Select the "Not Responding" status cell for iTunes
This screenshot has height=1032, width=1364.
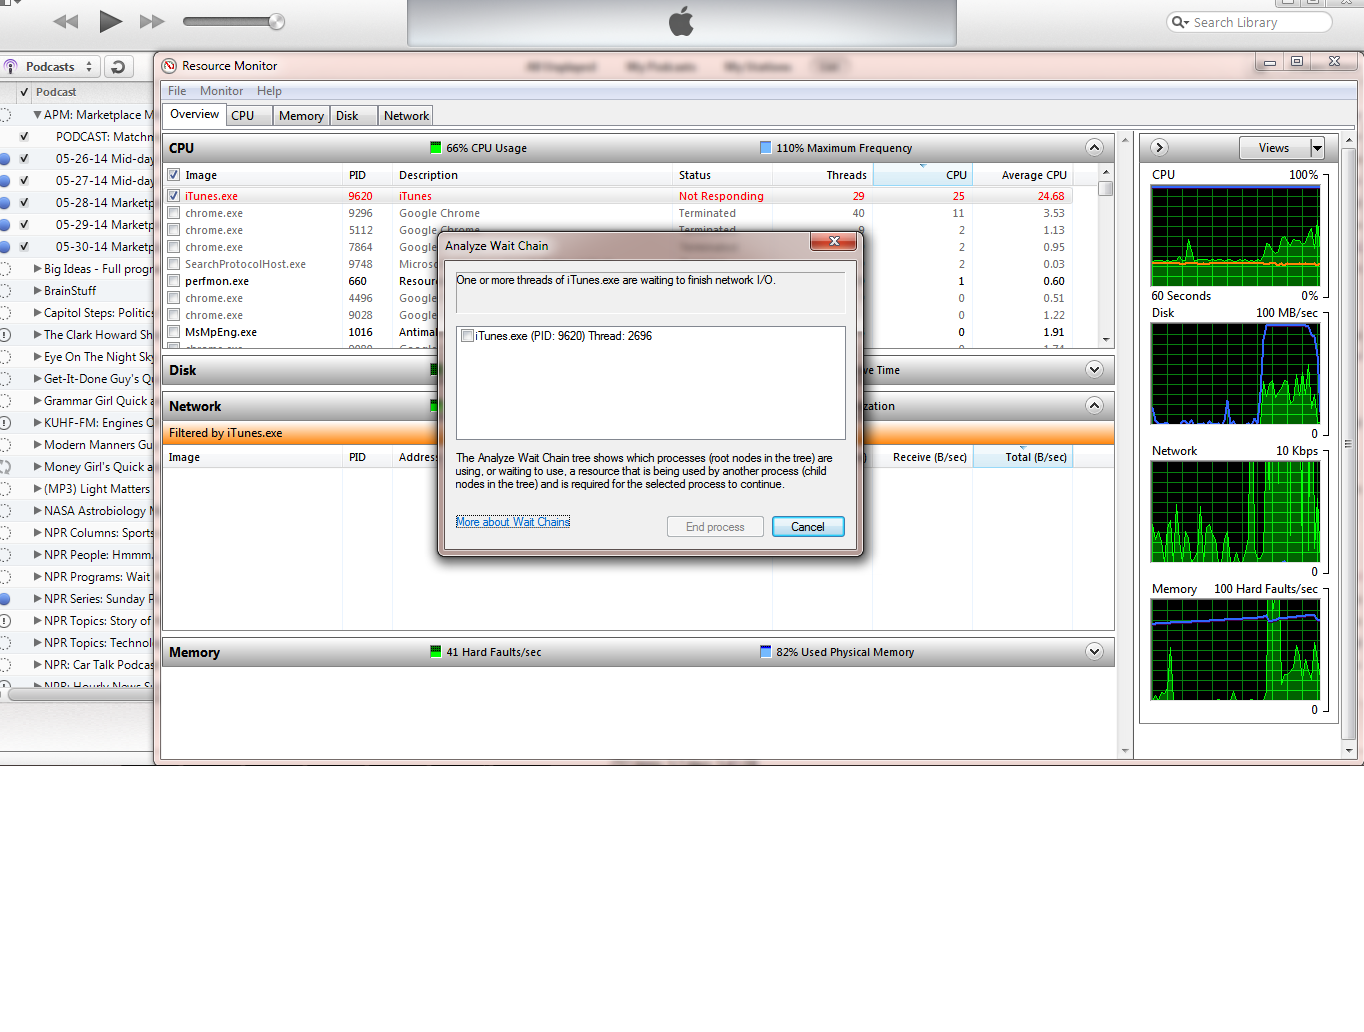721,196
